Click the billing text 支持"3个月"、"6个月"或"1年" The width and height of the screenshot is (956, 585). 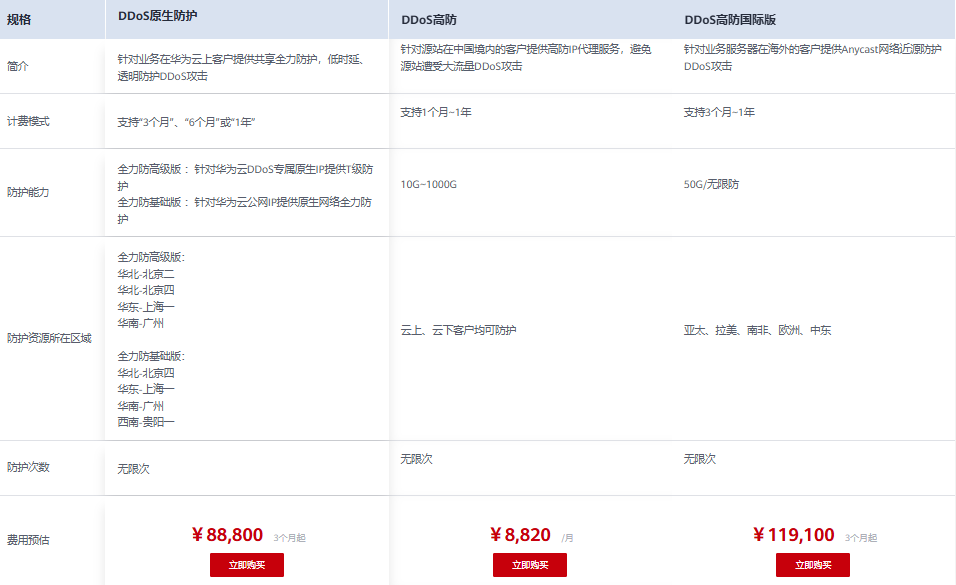(186, 123)
